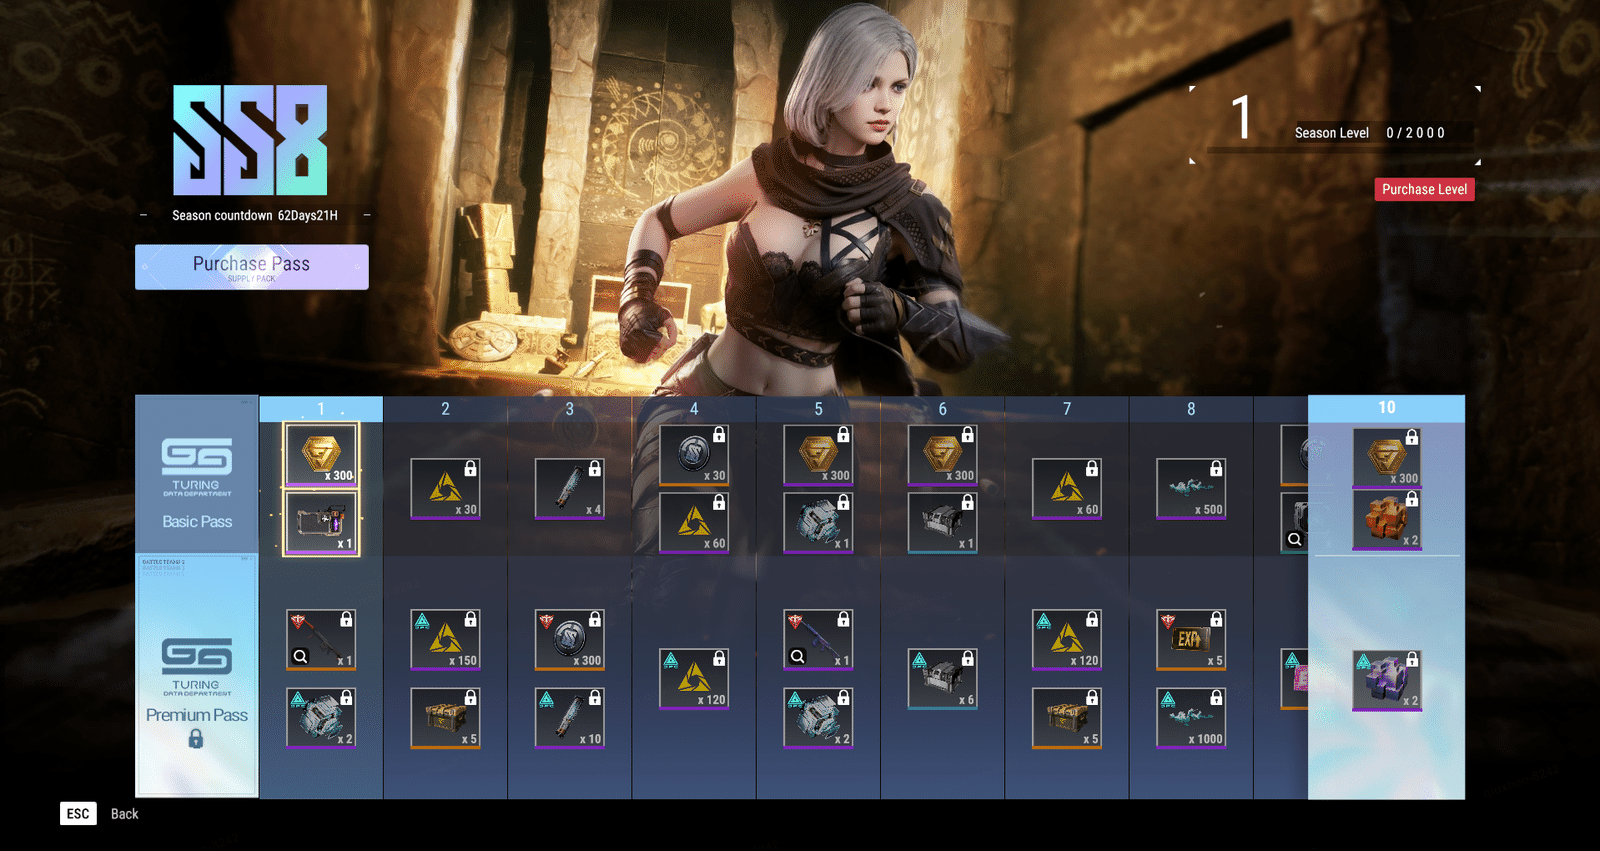
Task: Buy a season level with Purchase Level
Action: (x=1424, y=189)
